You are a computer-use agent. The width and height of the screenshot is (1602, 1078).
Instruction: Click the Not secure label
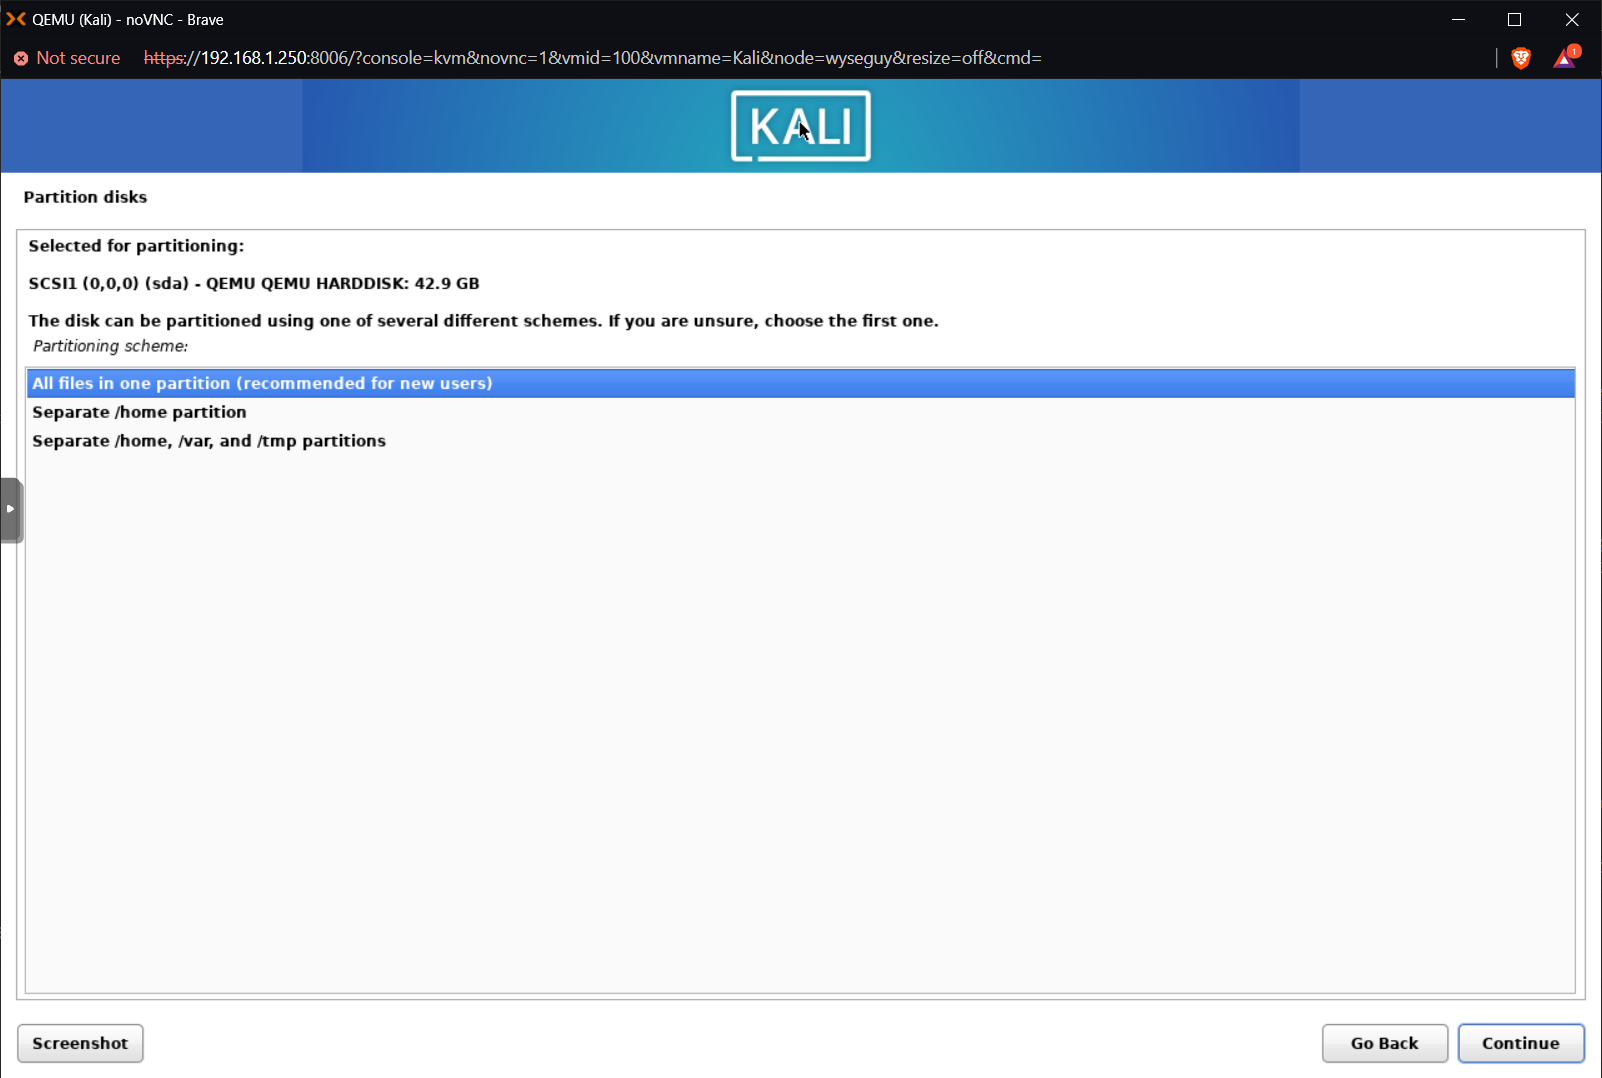78,58
